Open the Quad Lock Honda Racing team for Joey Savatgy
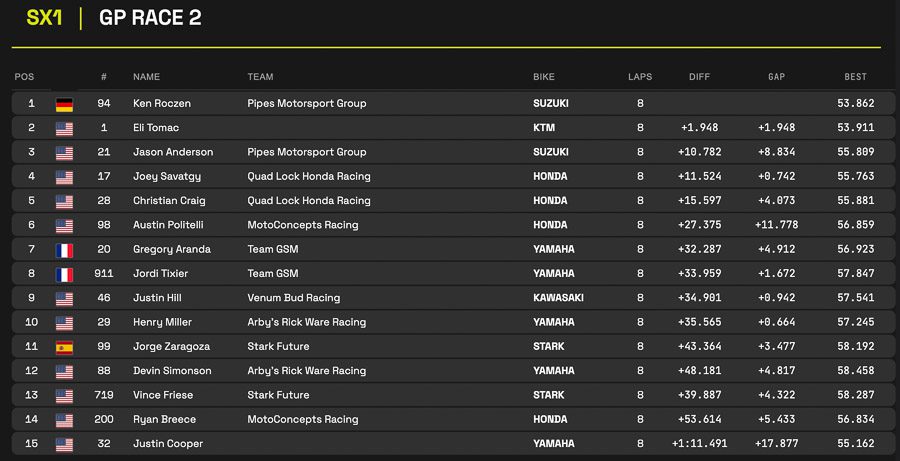This screenshot has width=900, height=461. tap(308, 176)
